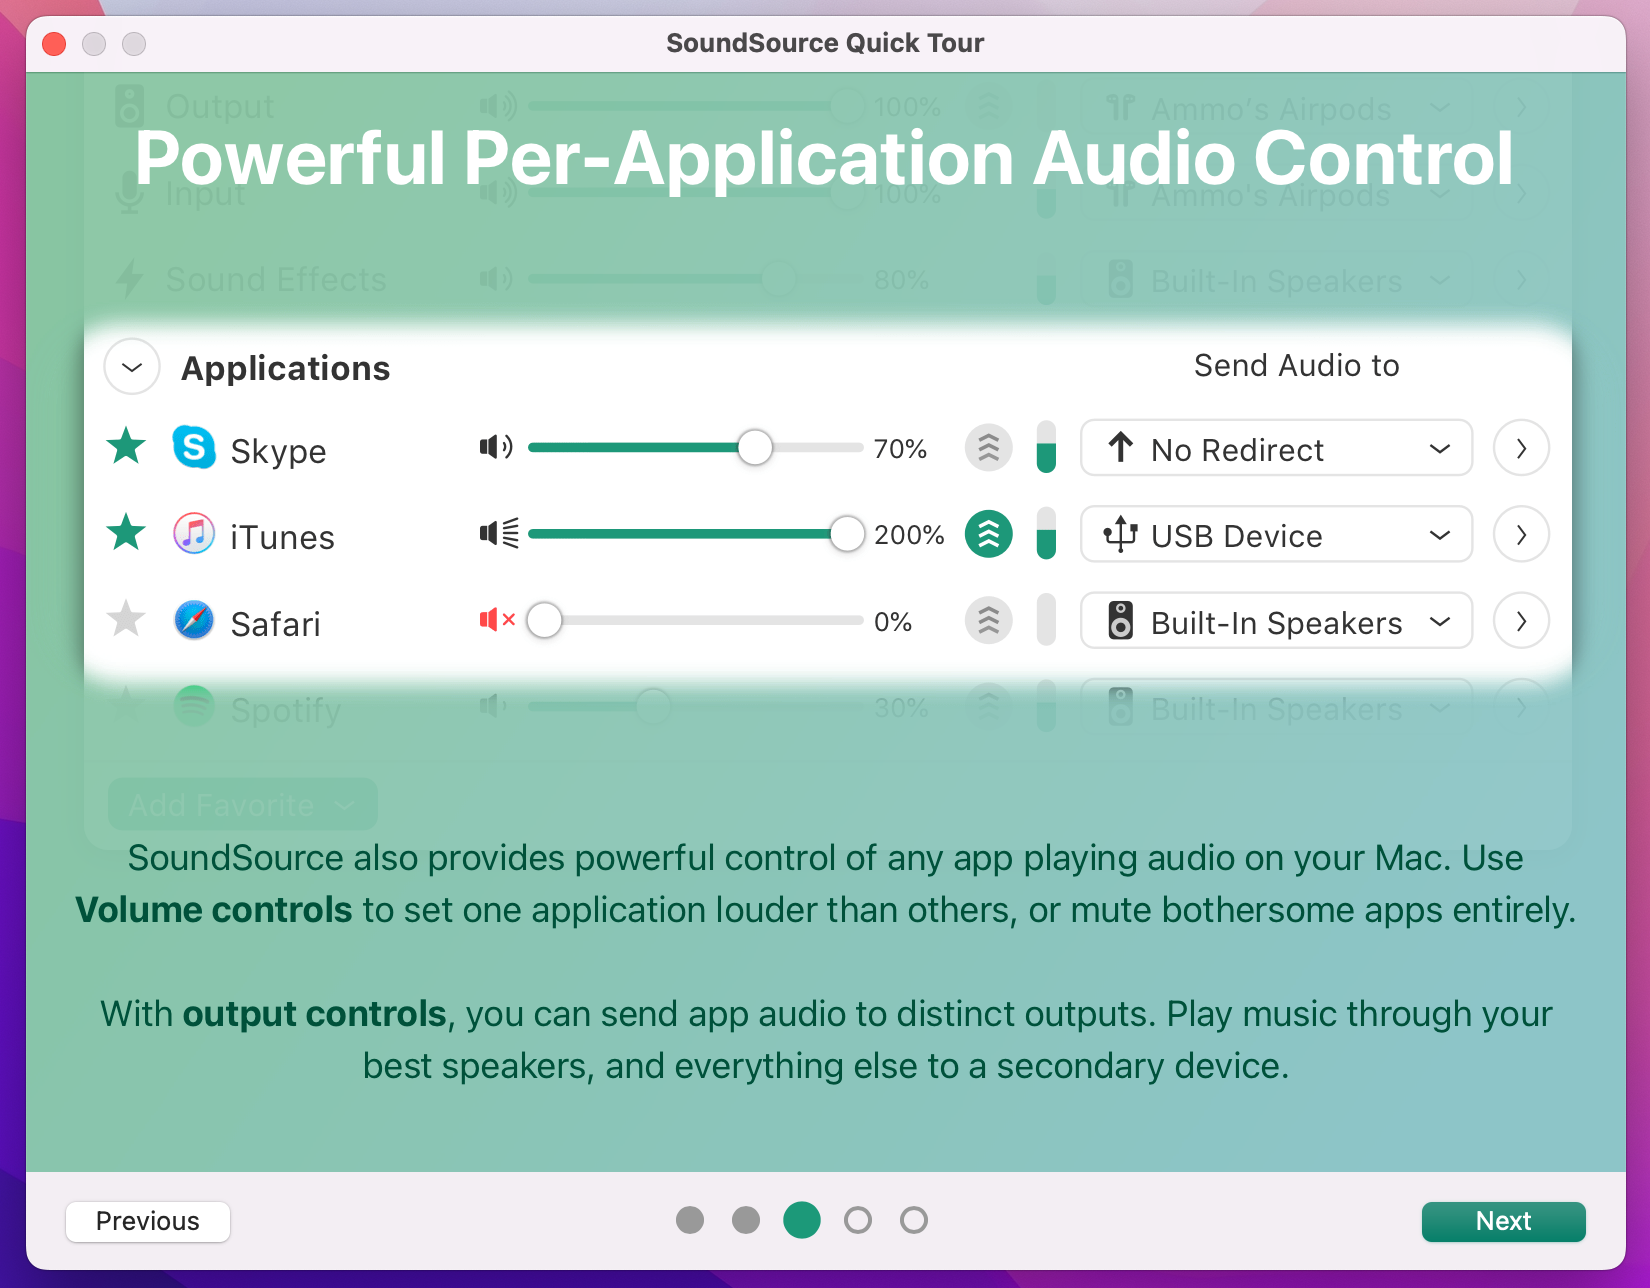Jump to the fourth tour page dot

tap(858, 1220)
